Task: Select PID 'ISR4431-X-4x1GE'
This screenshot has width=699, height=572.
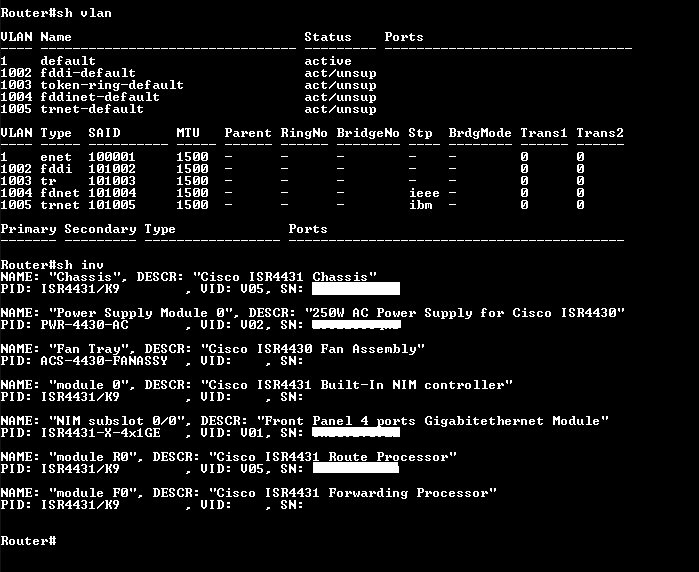Action: coord(100,433)
